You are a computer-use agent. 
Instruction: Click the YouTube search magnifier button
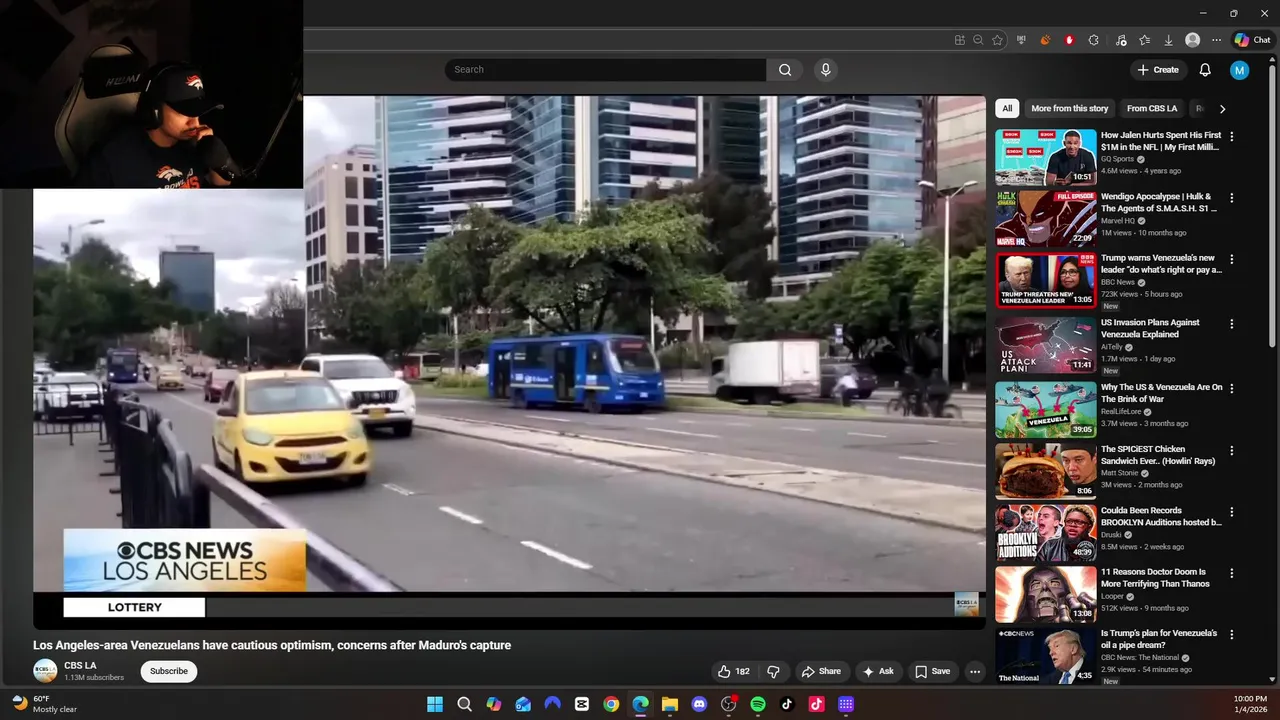click(785, 70)
